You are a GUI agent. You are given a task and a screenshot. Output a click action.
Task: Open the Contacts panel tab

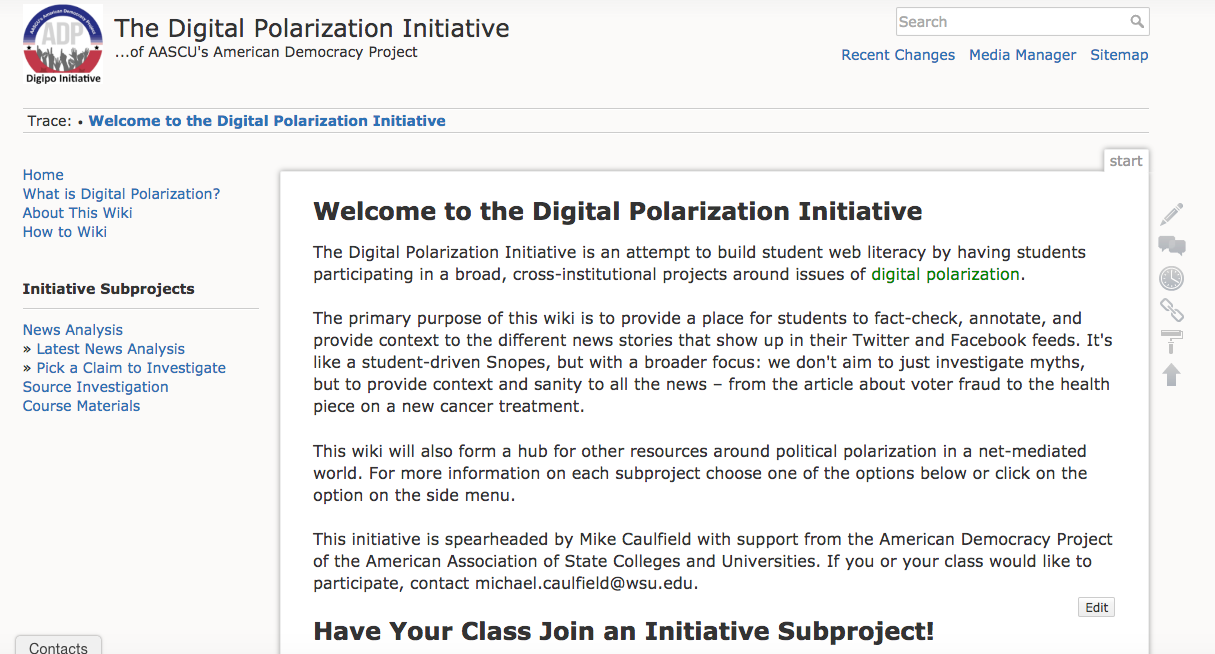point(59,645)
